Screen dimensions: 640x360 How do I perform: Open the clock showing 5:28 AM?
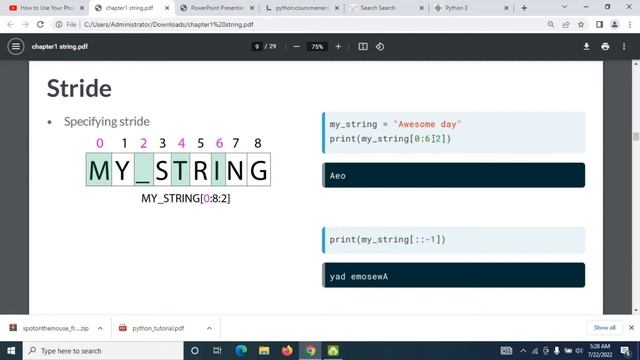(600, 351)
